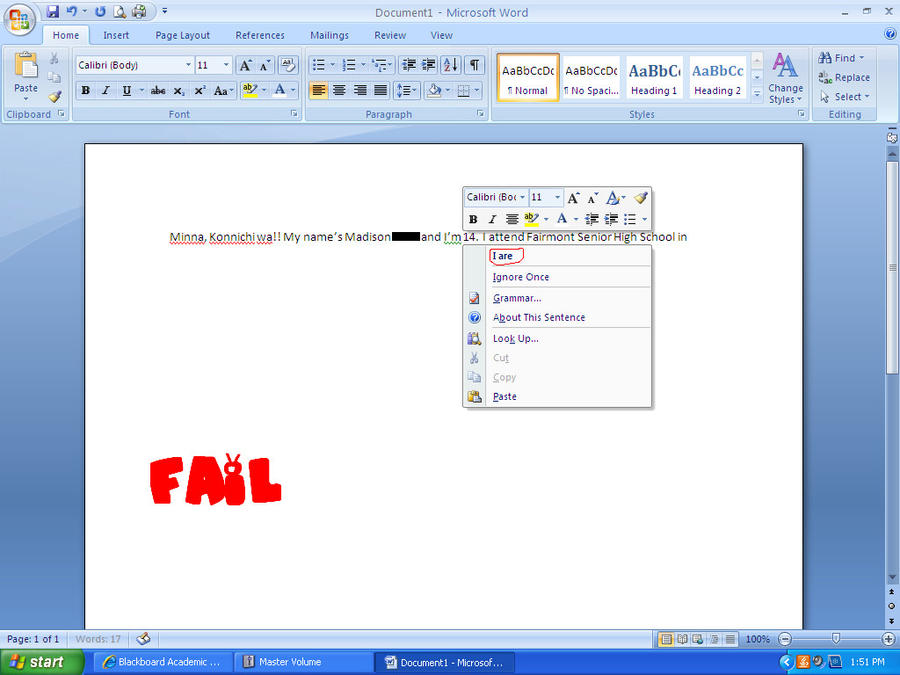Switch to the Insert tab
900x675 pixels.
116,35
